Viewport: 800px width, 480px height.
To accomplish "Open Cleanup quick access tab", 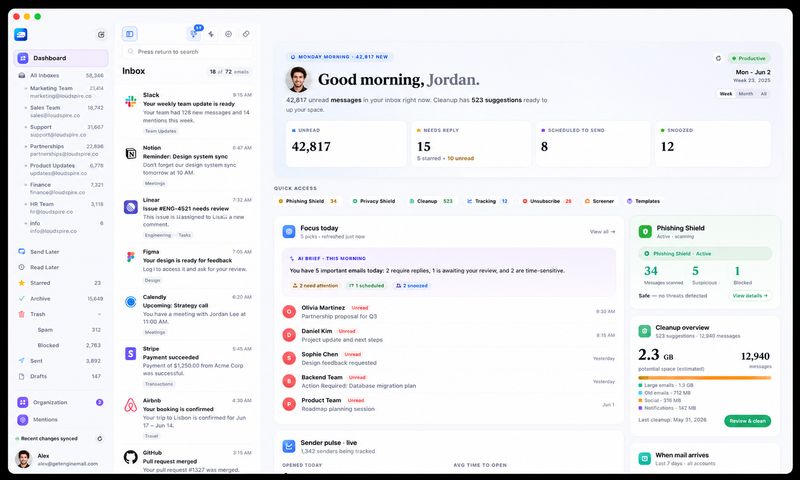I will [431, 201].
